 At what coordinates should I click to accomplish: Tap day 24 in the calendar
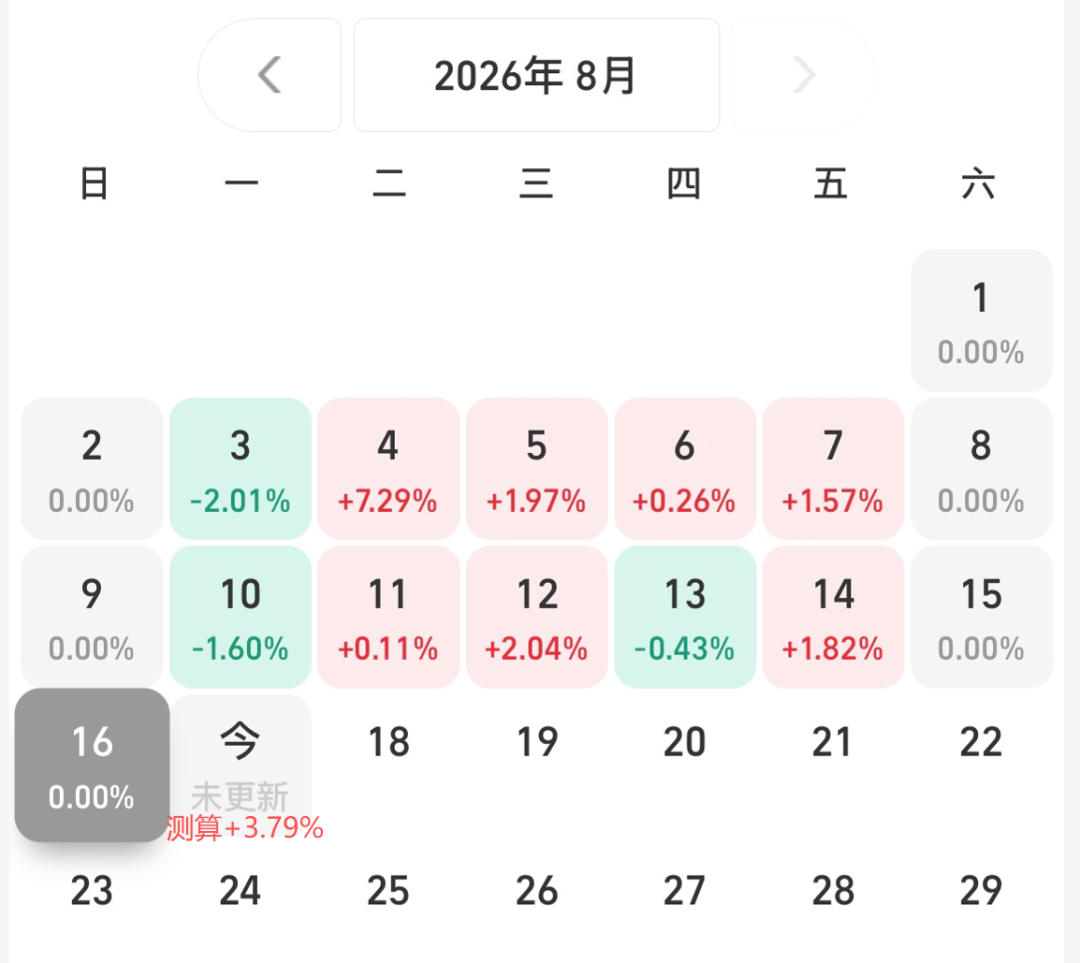coord(240,891)
